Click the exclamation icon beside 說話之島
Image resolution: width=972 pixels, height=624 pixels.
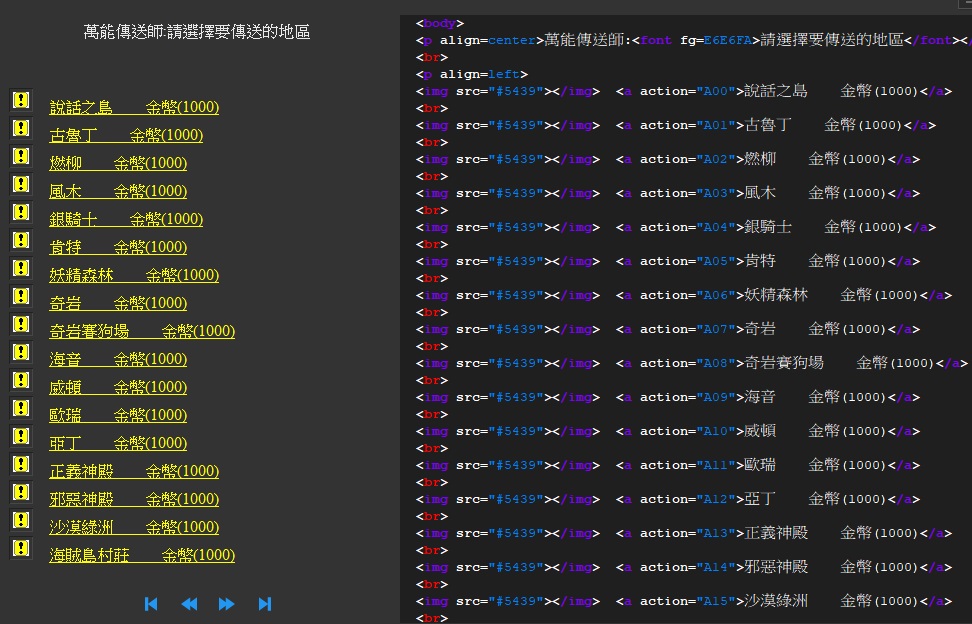pos(21,100)
